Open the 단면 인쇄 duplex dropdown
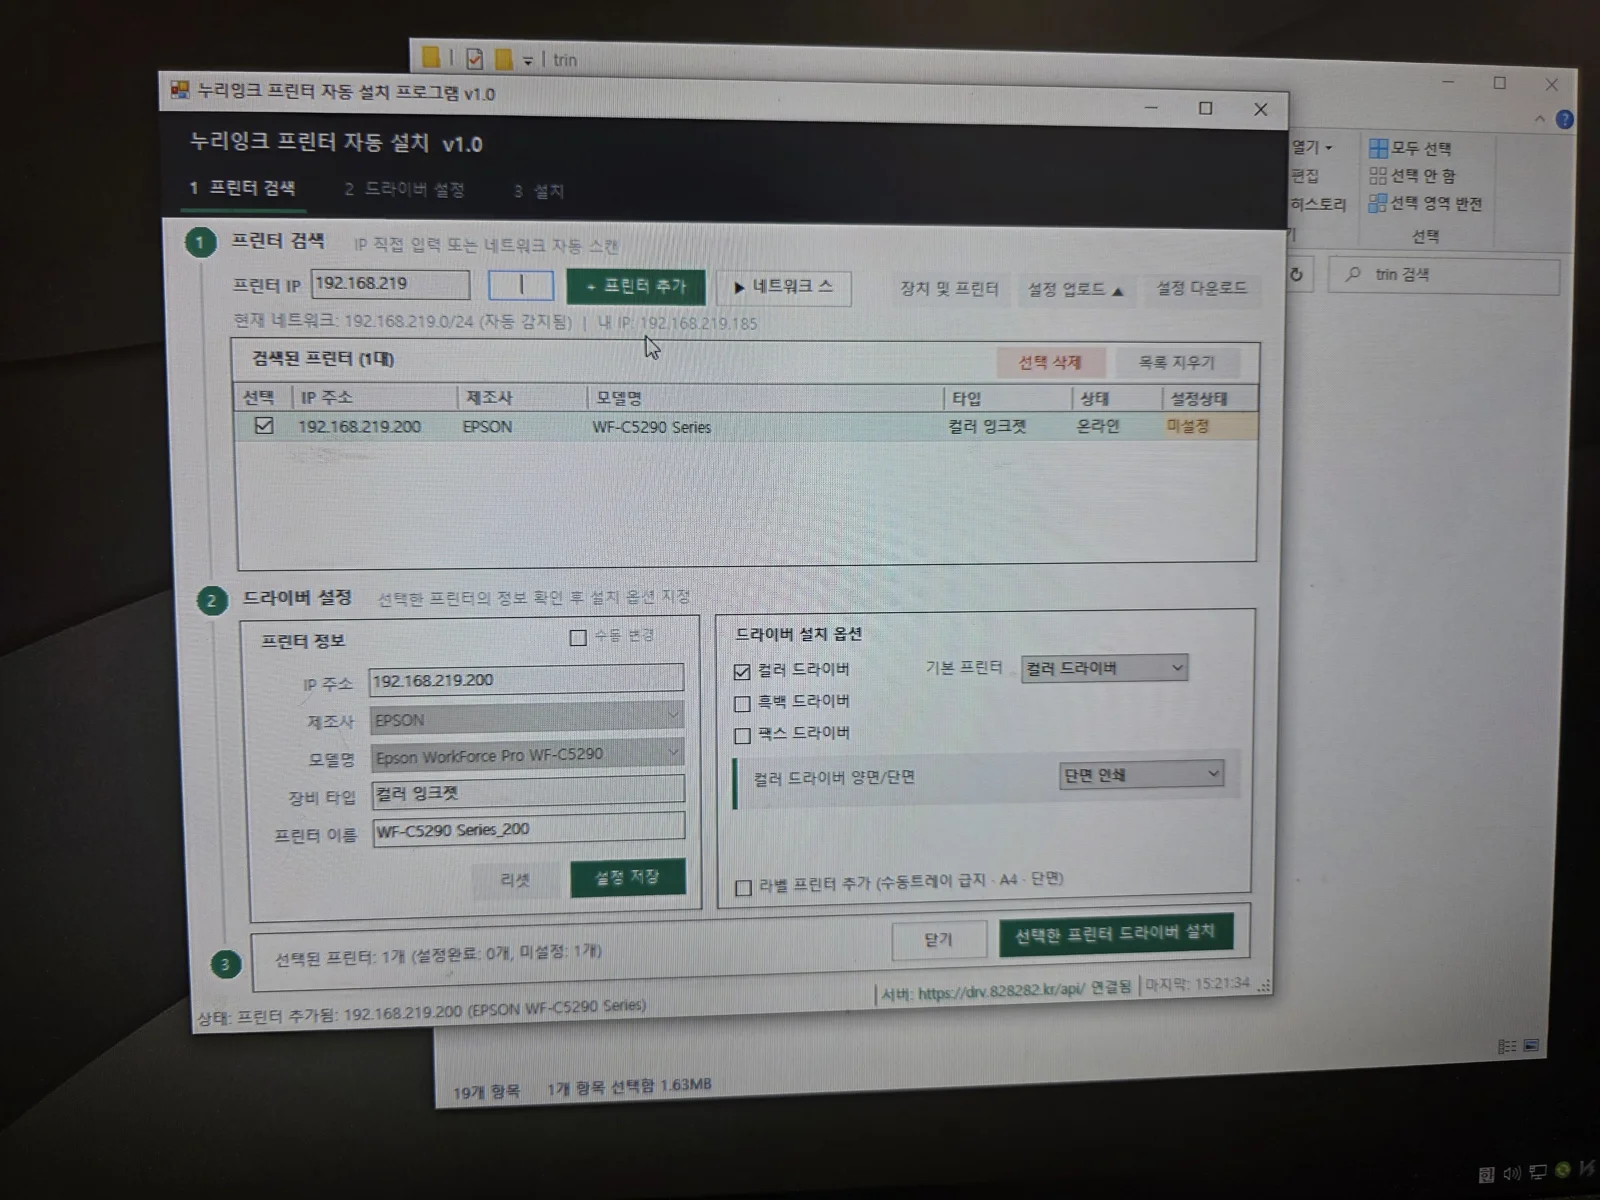This screenshot has height=1200, width=1600. (1141, 775)
